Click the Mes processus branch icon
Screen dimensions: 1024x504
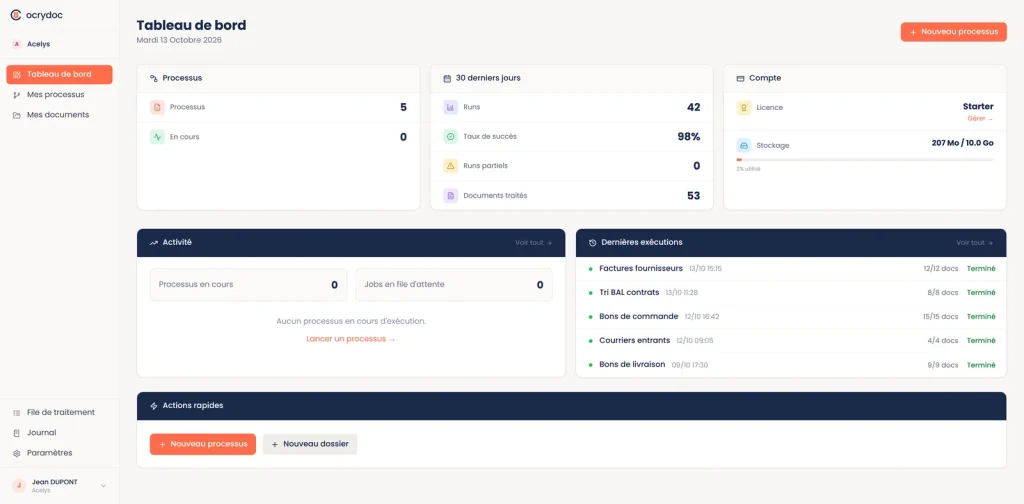click(17, 95)
